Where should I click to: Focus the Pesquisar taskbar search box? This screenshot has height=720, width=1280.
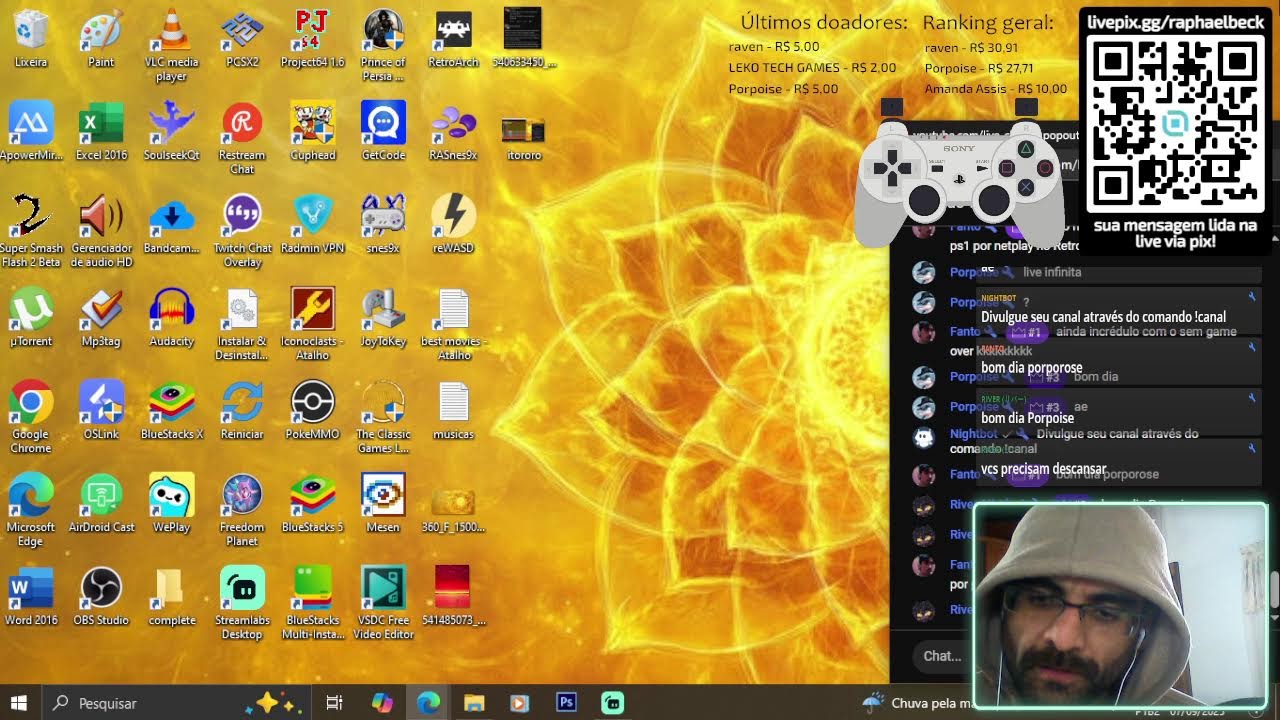pyautogui.click(x=176, y=703)
